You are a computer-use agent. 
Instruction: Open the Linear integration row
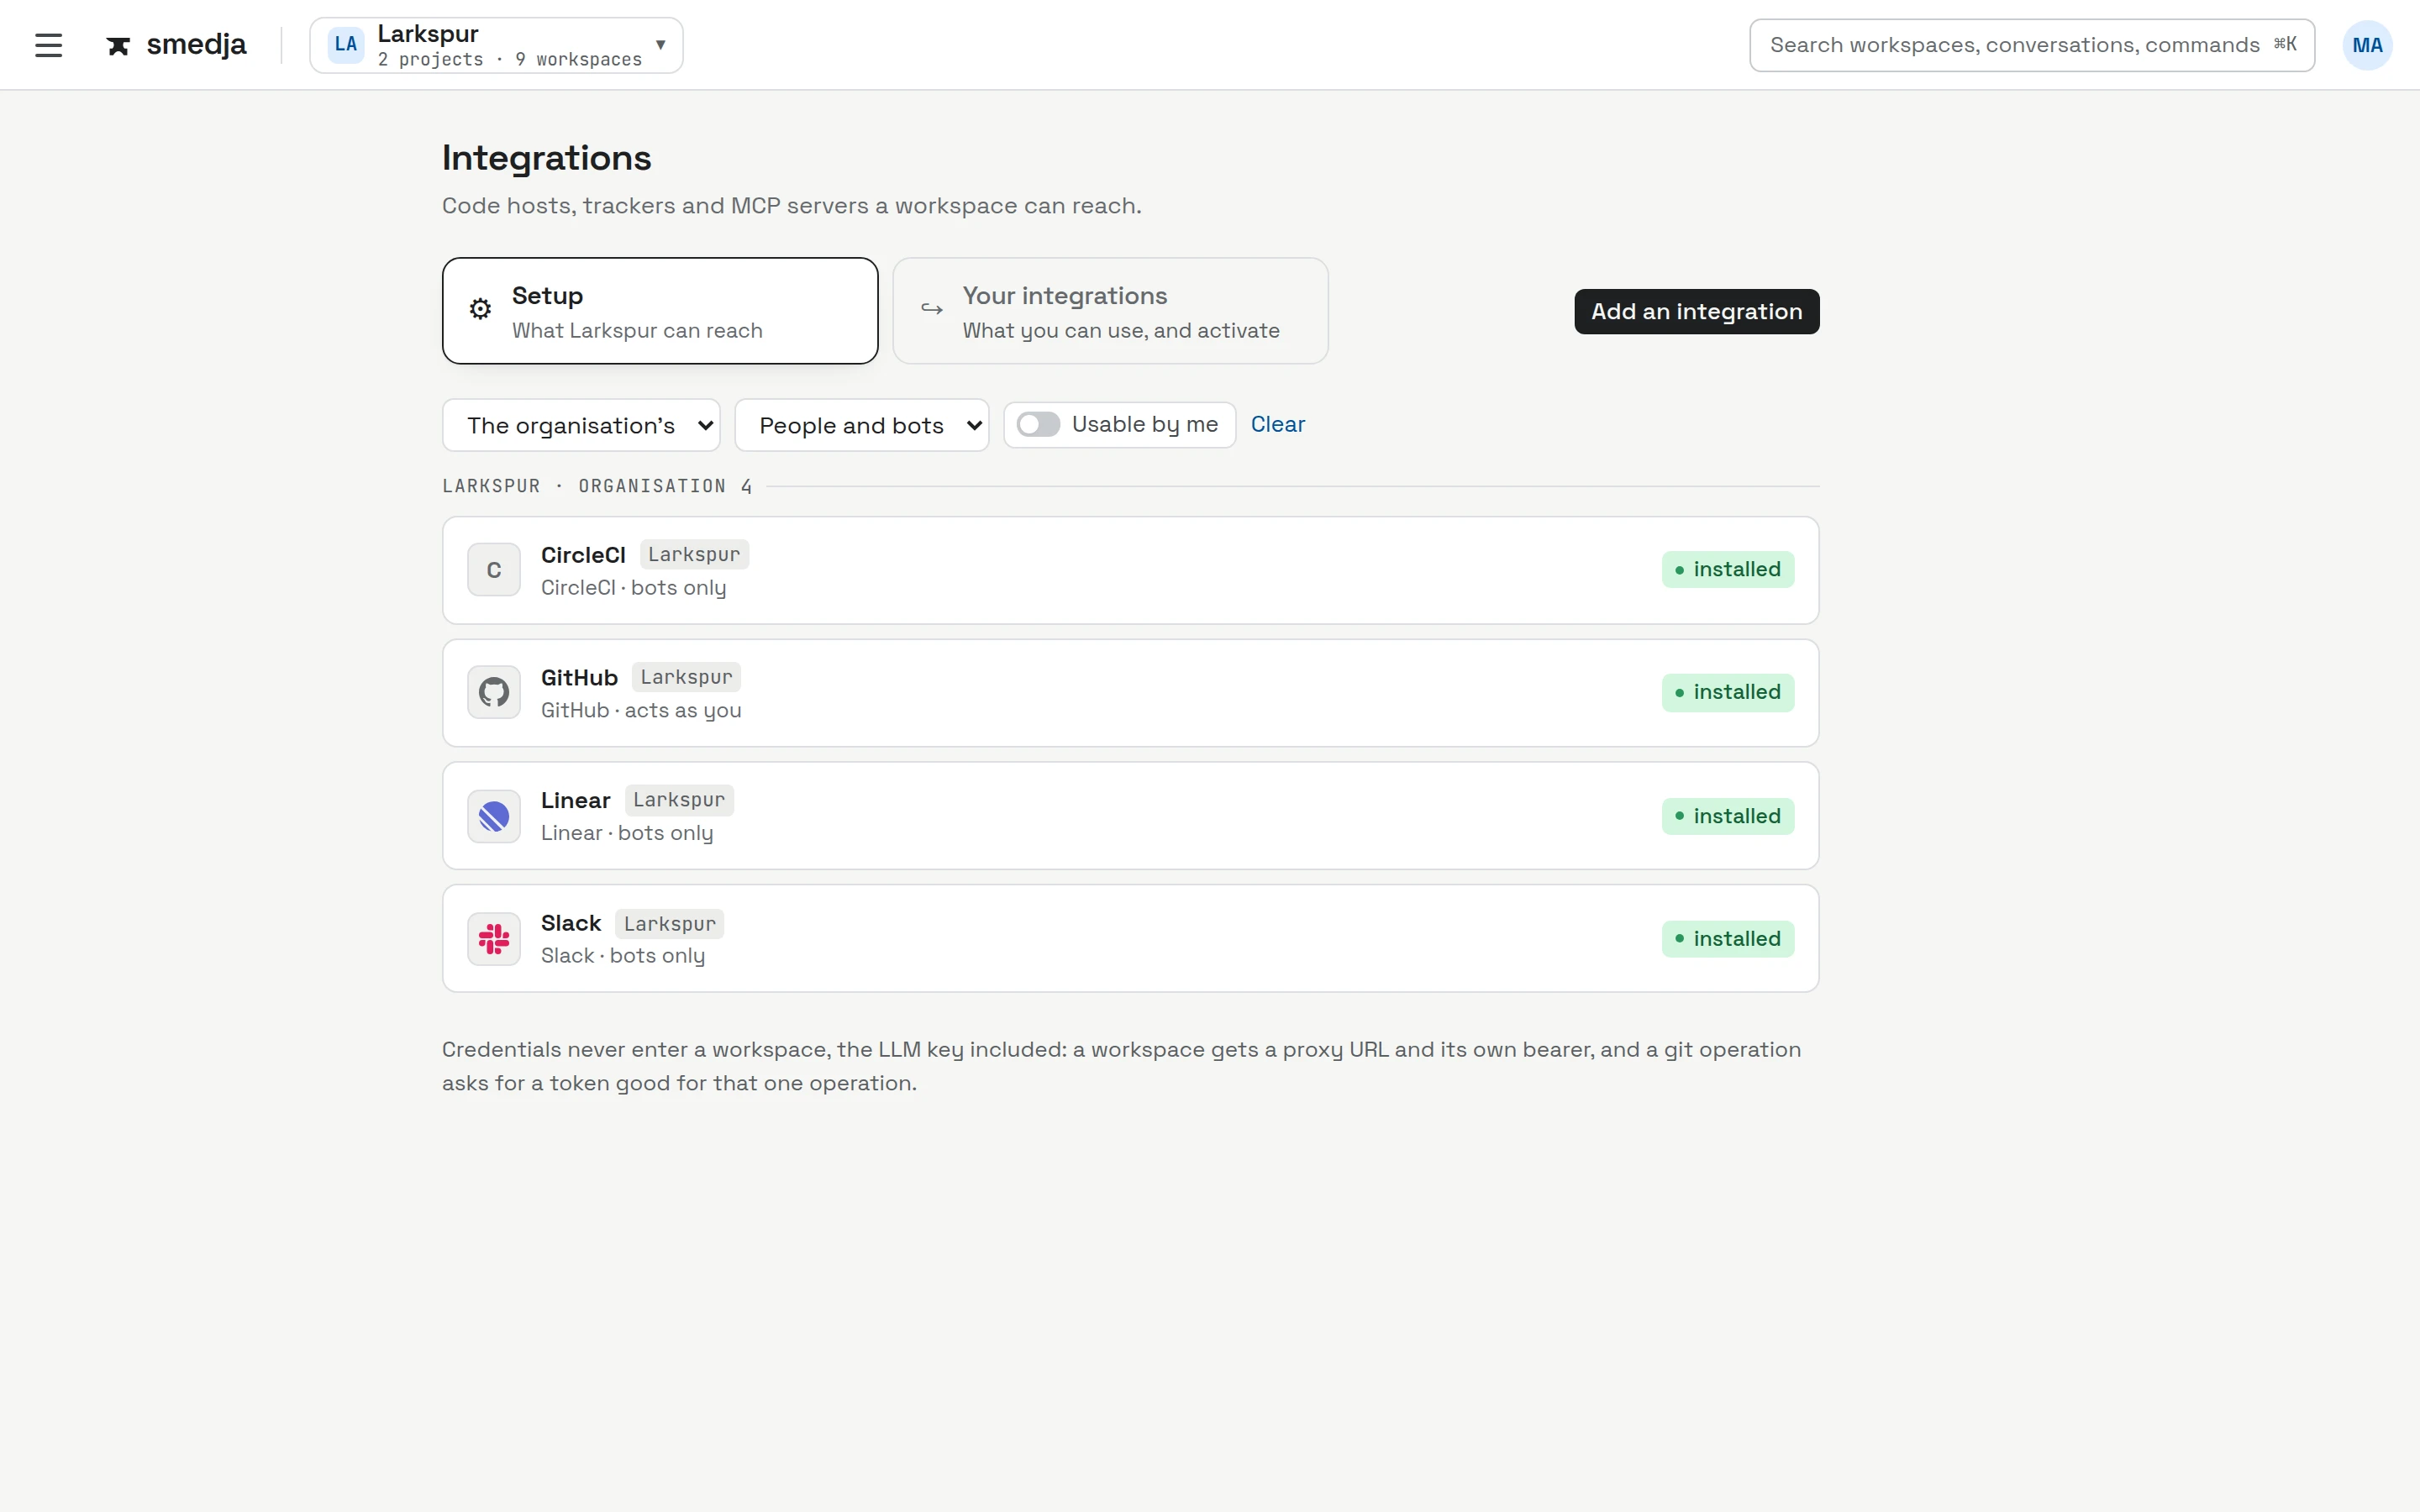[x=1130, y=816]
